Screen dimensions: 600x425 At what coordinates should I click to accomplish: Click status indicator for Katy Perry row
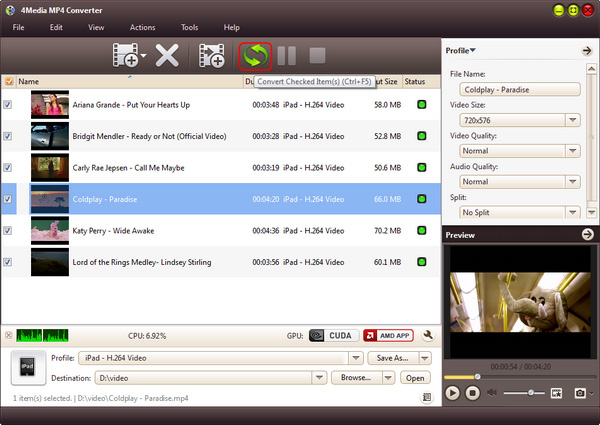[421, 230]
